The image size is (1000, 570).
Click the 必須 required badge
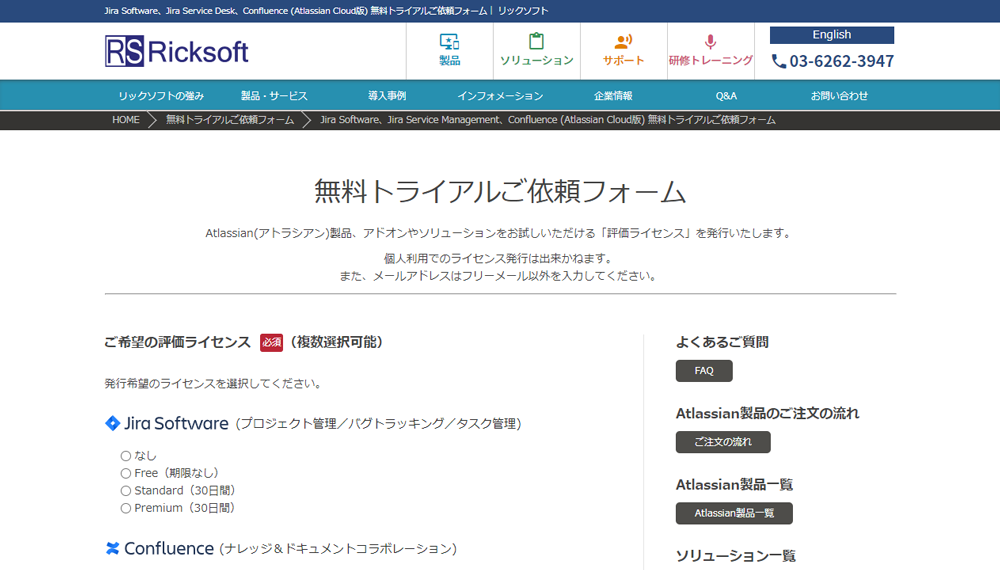pos(271,342)
